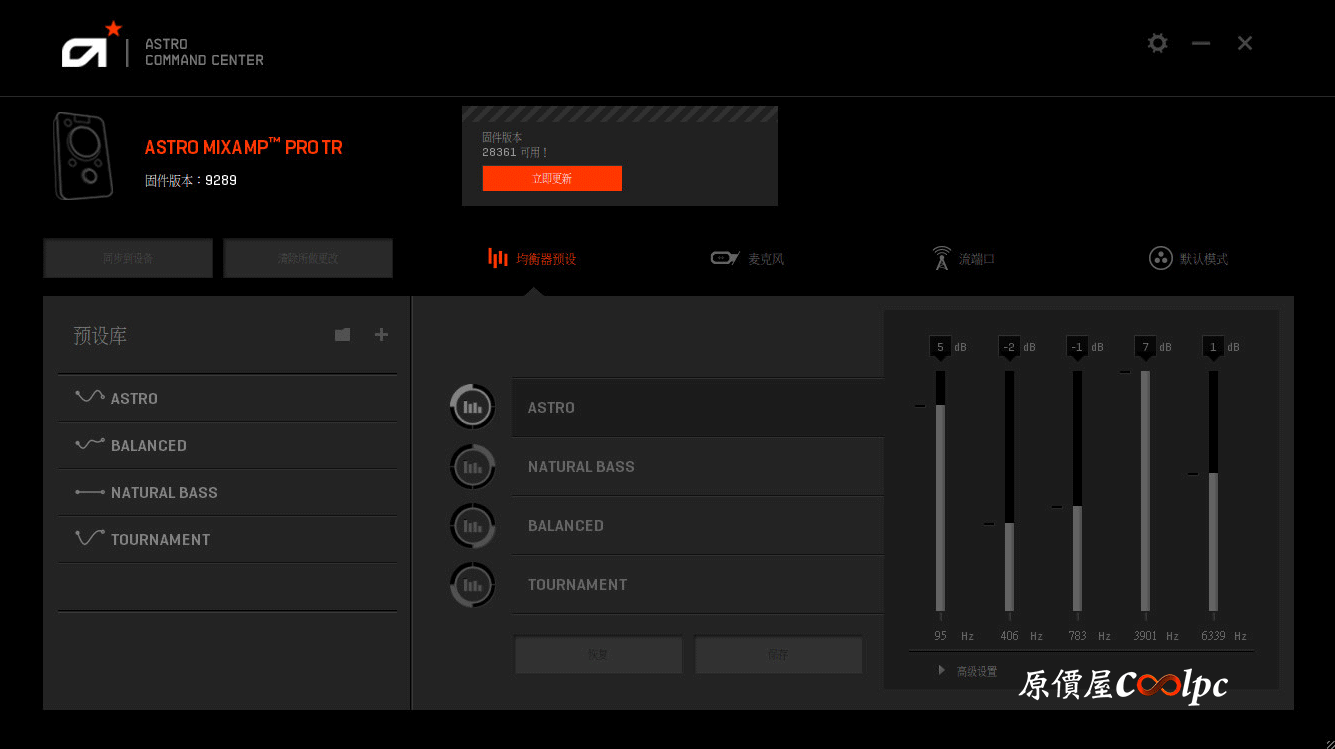The height and width of the screenshot is (749, 1335).
Task: Click the "28361 可用!" firmware notice text
Action: click(515, 153)
